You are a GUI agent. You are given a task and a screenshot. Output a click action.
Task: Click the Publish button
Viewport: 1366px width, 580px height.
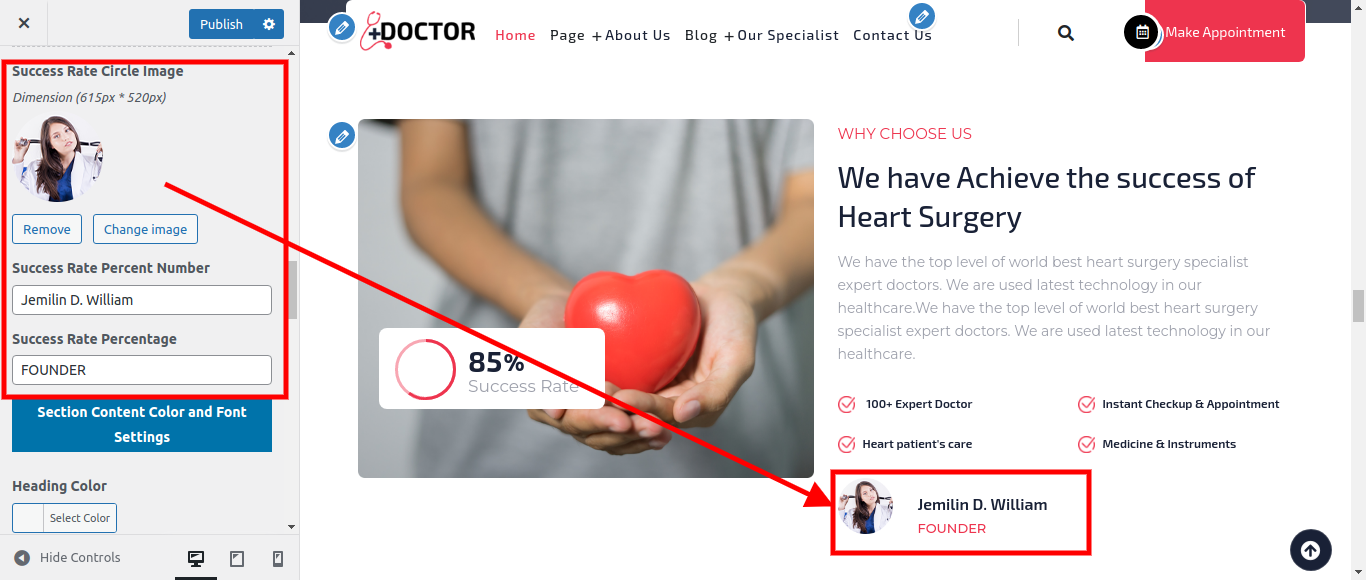click(221, 24)
